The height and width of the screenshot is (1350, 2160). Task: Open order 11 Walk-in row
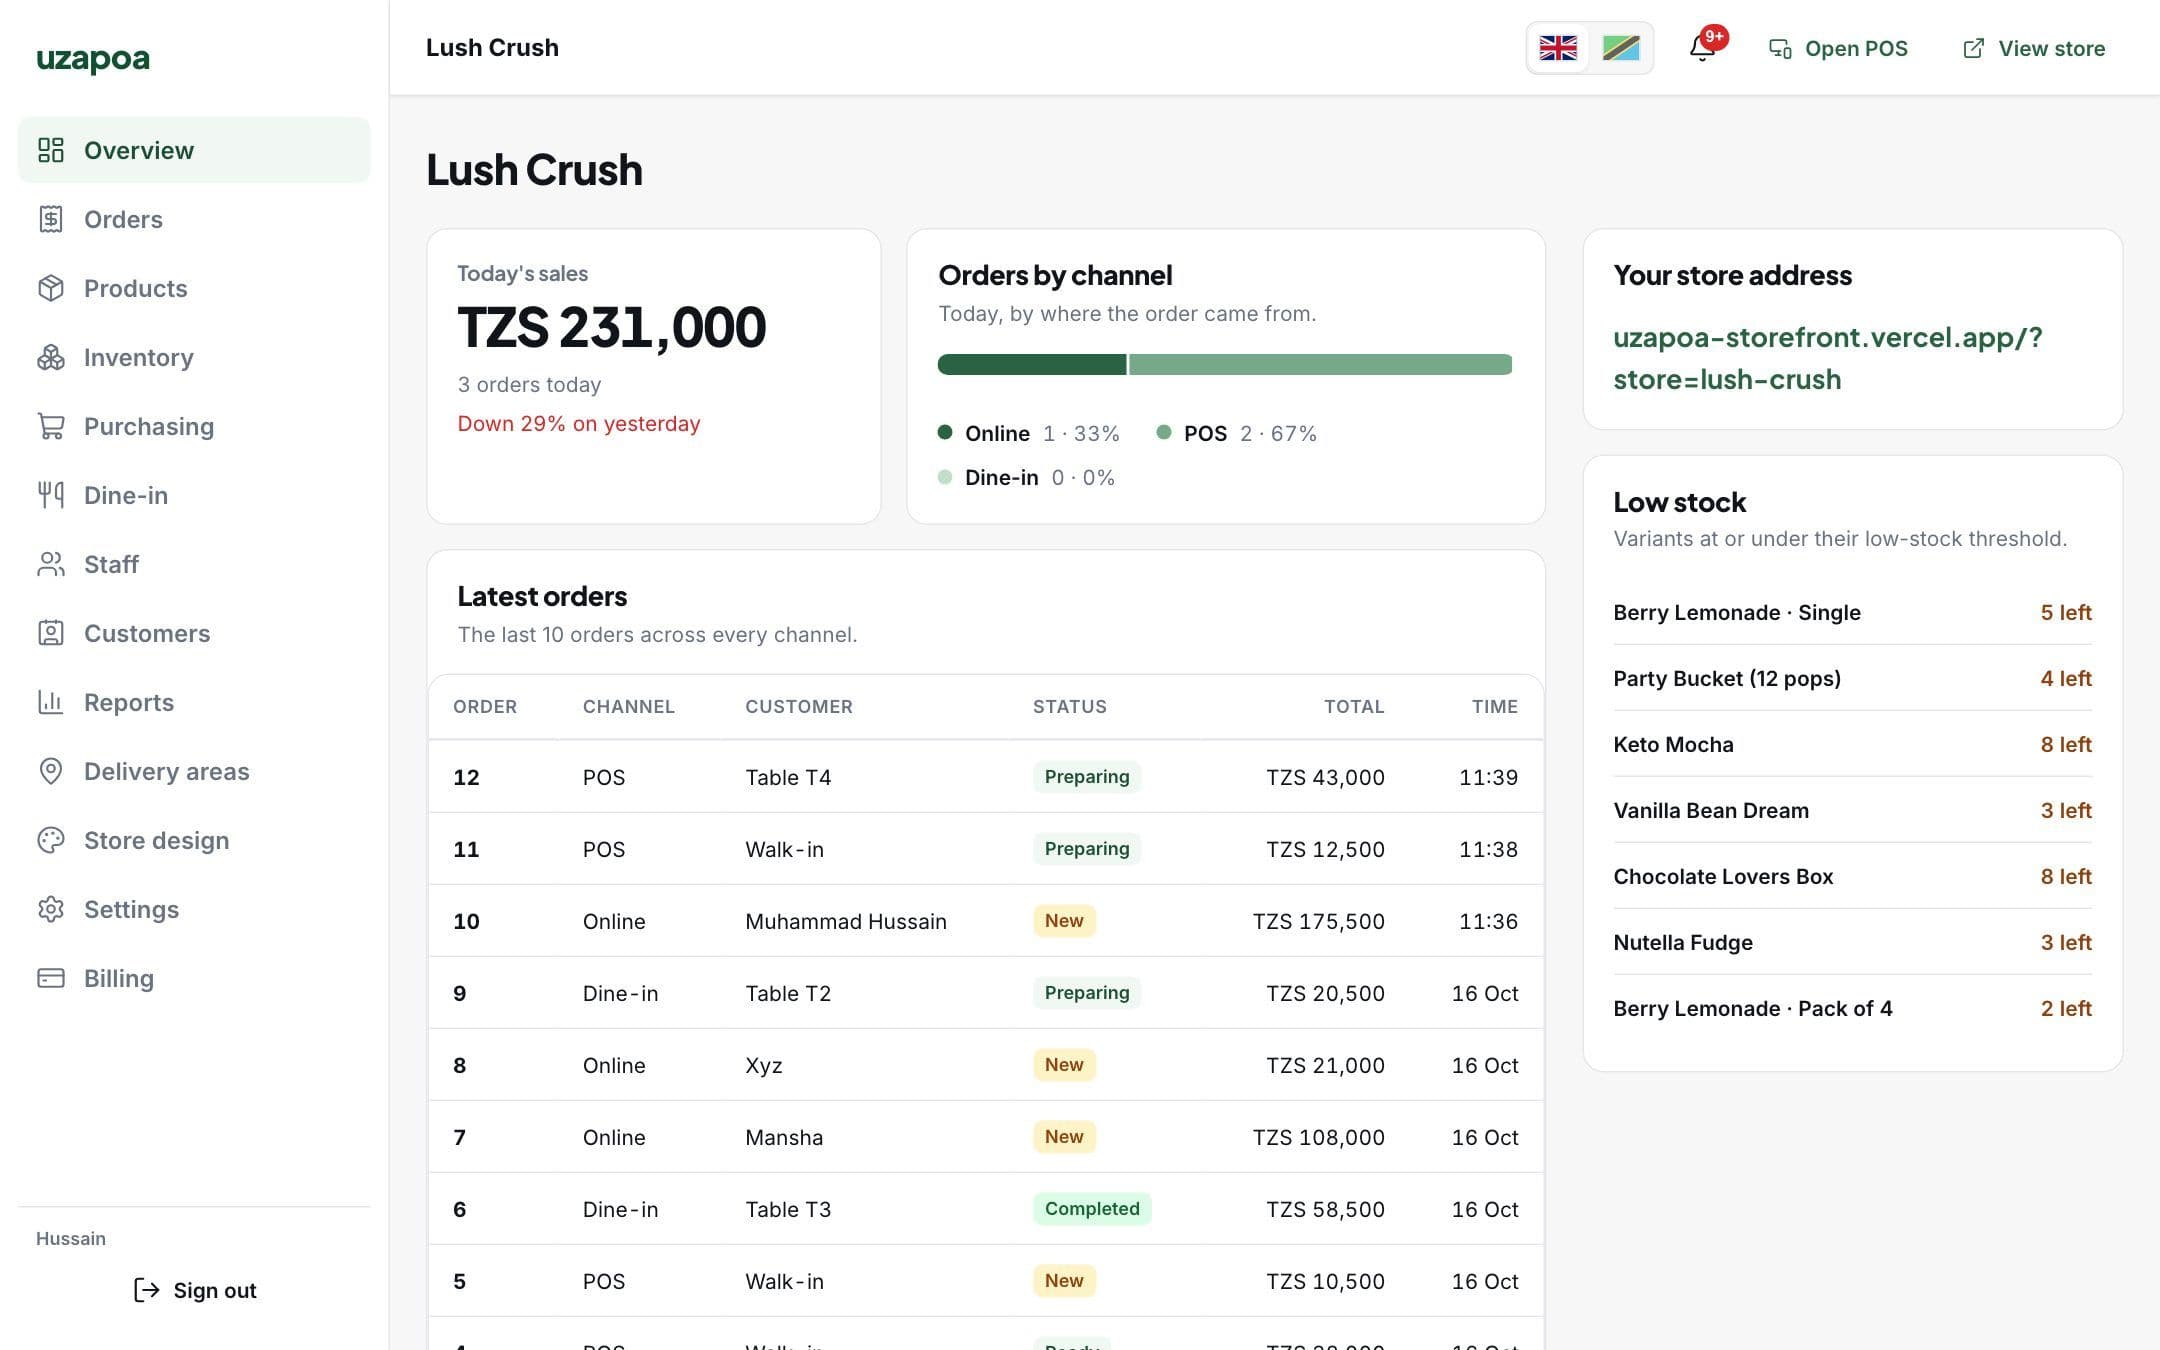pos(986,849)
